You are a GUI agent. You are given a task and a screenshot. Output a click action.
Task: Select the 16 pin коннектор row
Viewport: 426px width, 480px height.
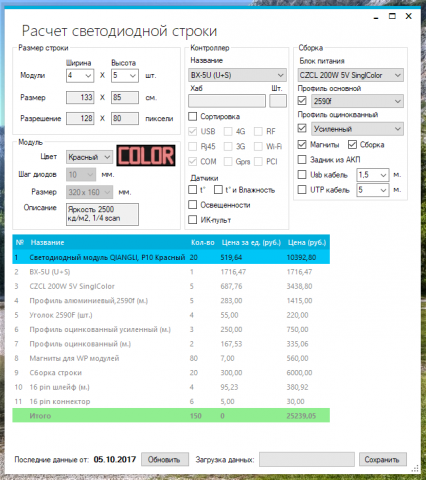pyautogui.click(x=171, y=401)
